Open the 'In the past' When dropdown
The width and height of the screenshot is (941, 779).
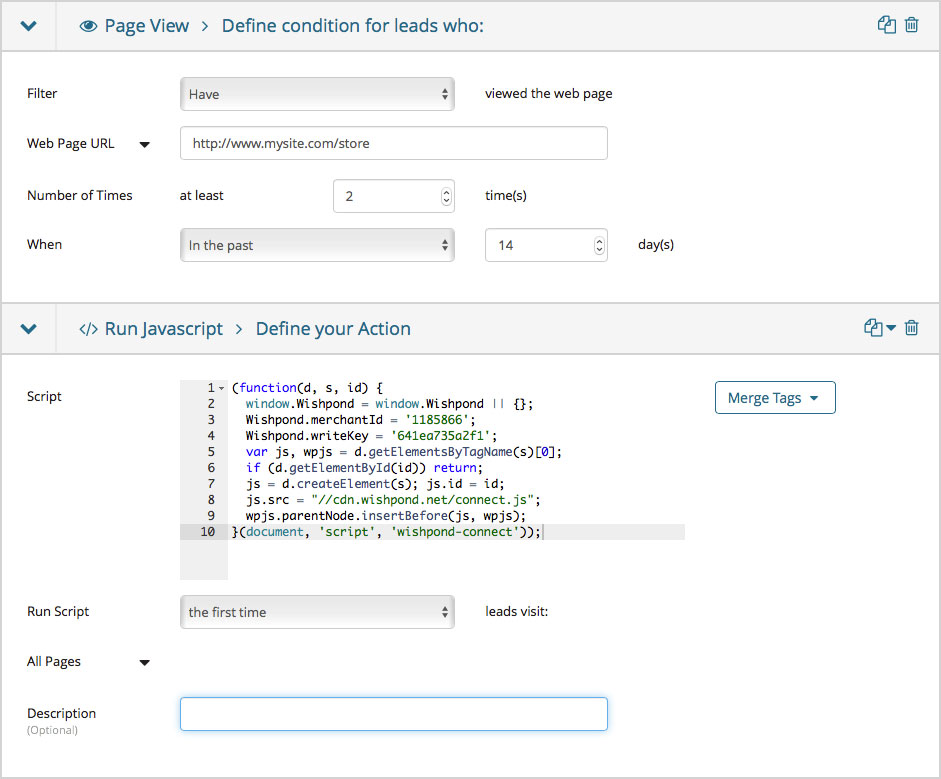tap(317, 245)
